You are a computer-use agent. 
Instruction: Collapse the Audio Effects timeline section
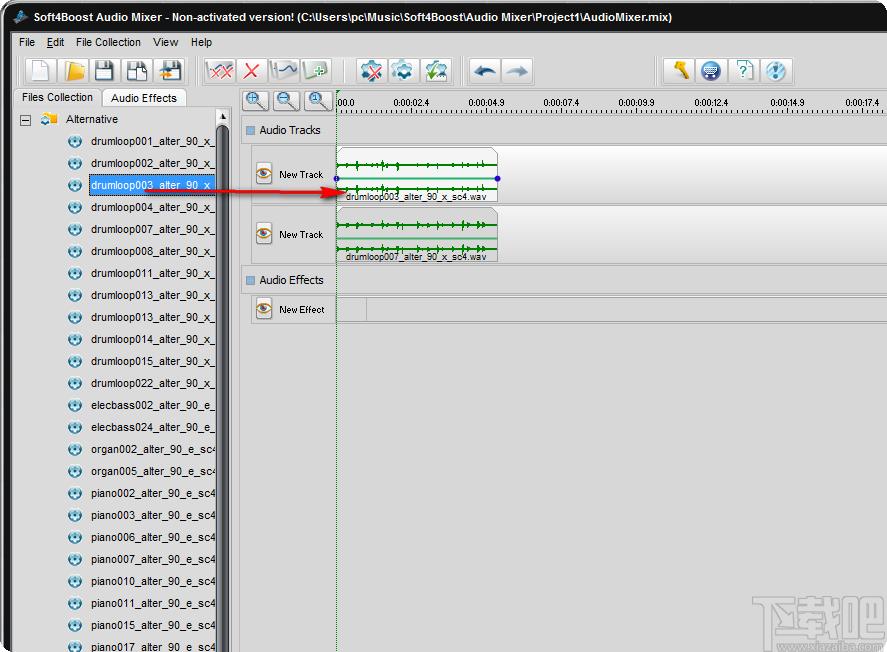250,280
